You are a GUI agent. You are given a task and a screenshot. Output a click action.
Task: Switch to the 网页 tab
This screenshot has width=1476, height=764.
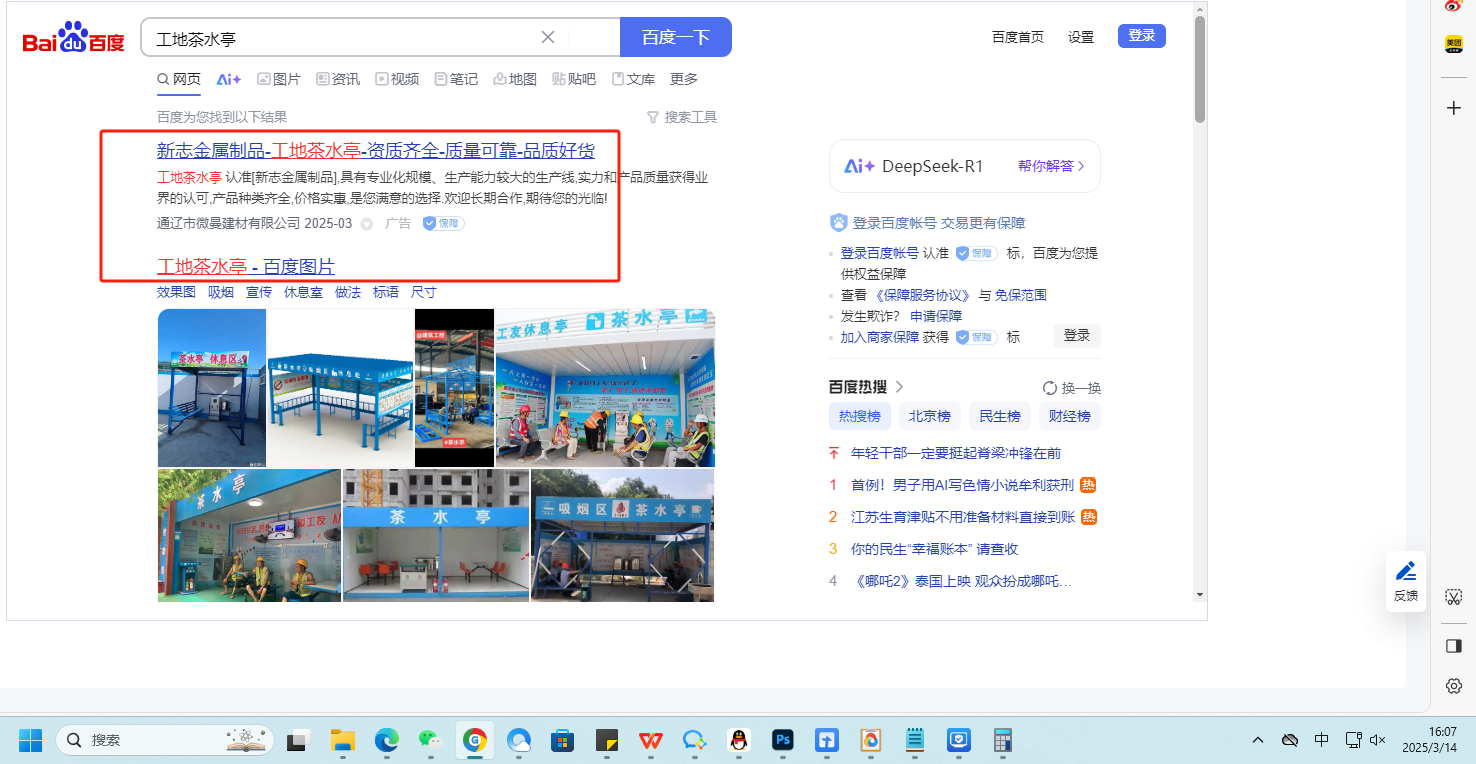[179, 79]
